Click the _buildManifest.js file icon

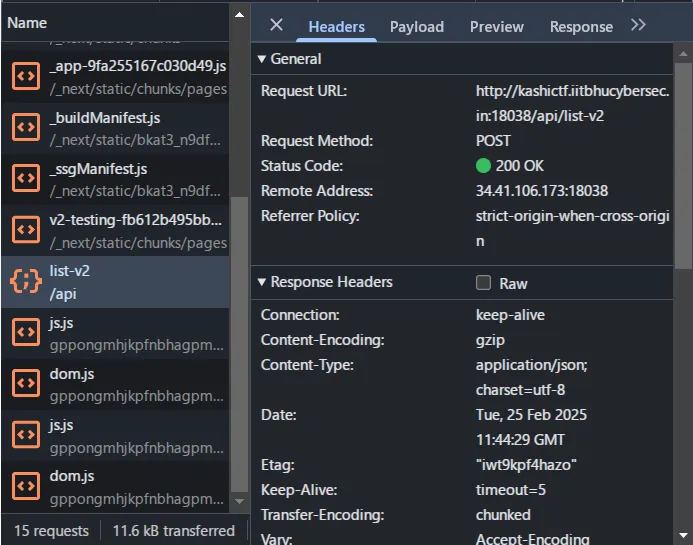(25, 126)
